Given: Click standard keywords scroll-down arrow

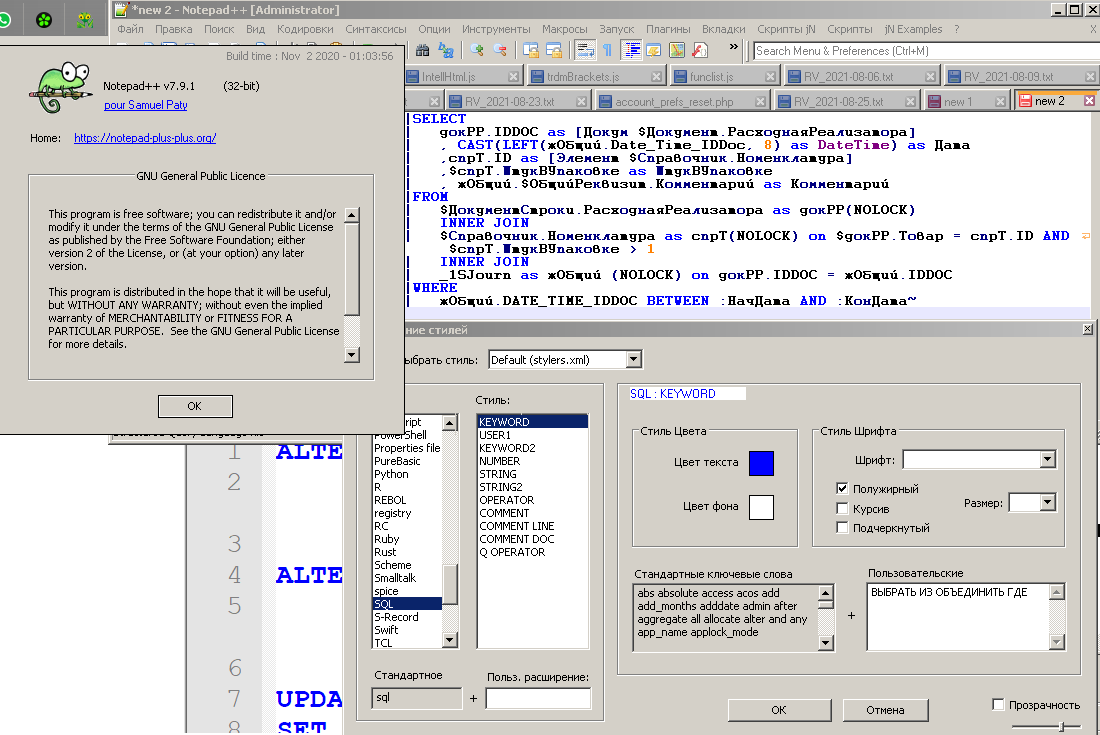Looking at the screenshot, I should point(826,642).
